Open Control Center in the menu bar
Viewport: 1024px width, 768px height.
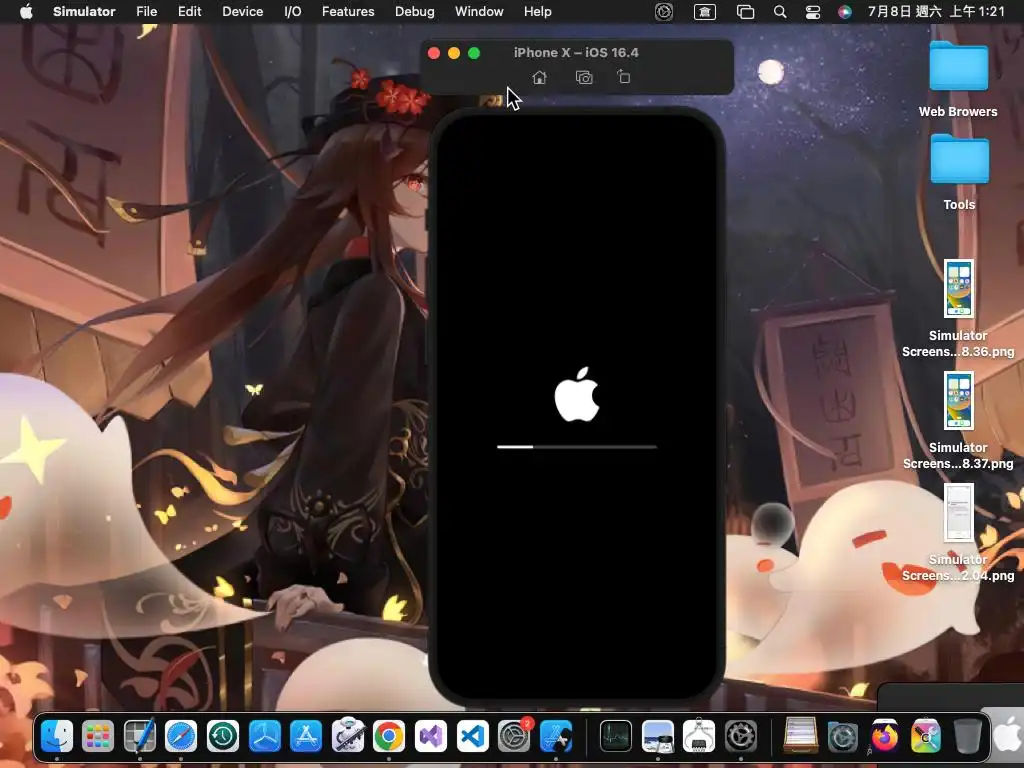[x=812, y=12]
